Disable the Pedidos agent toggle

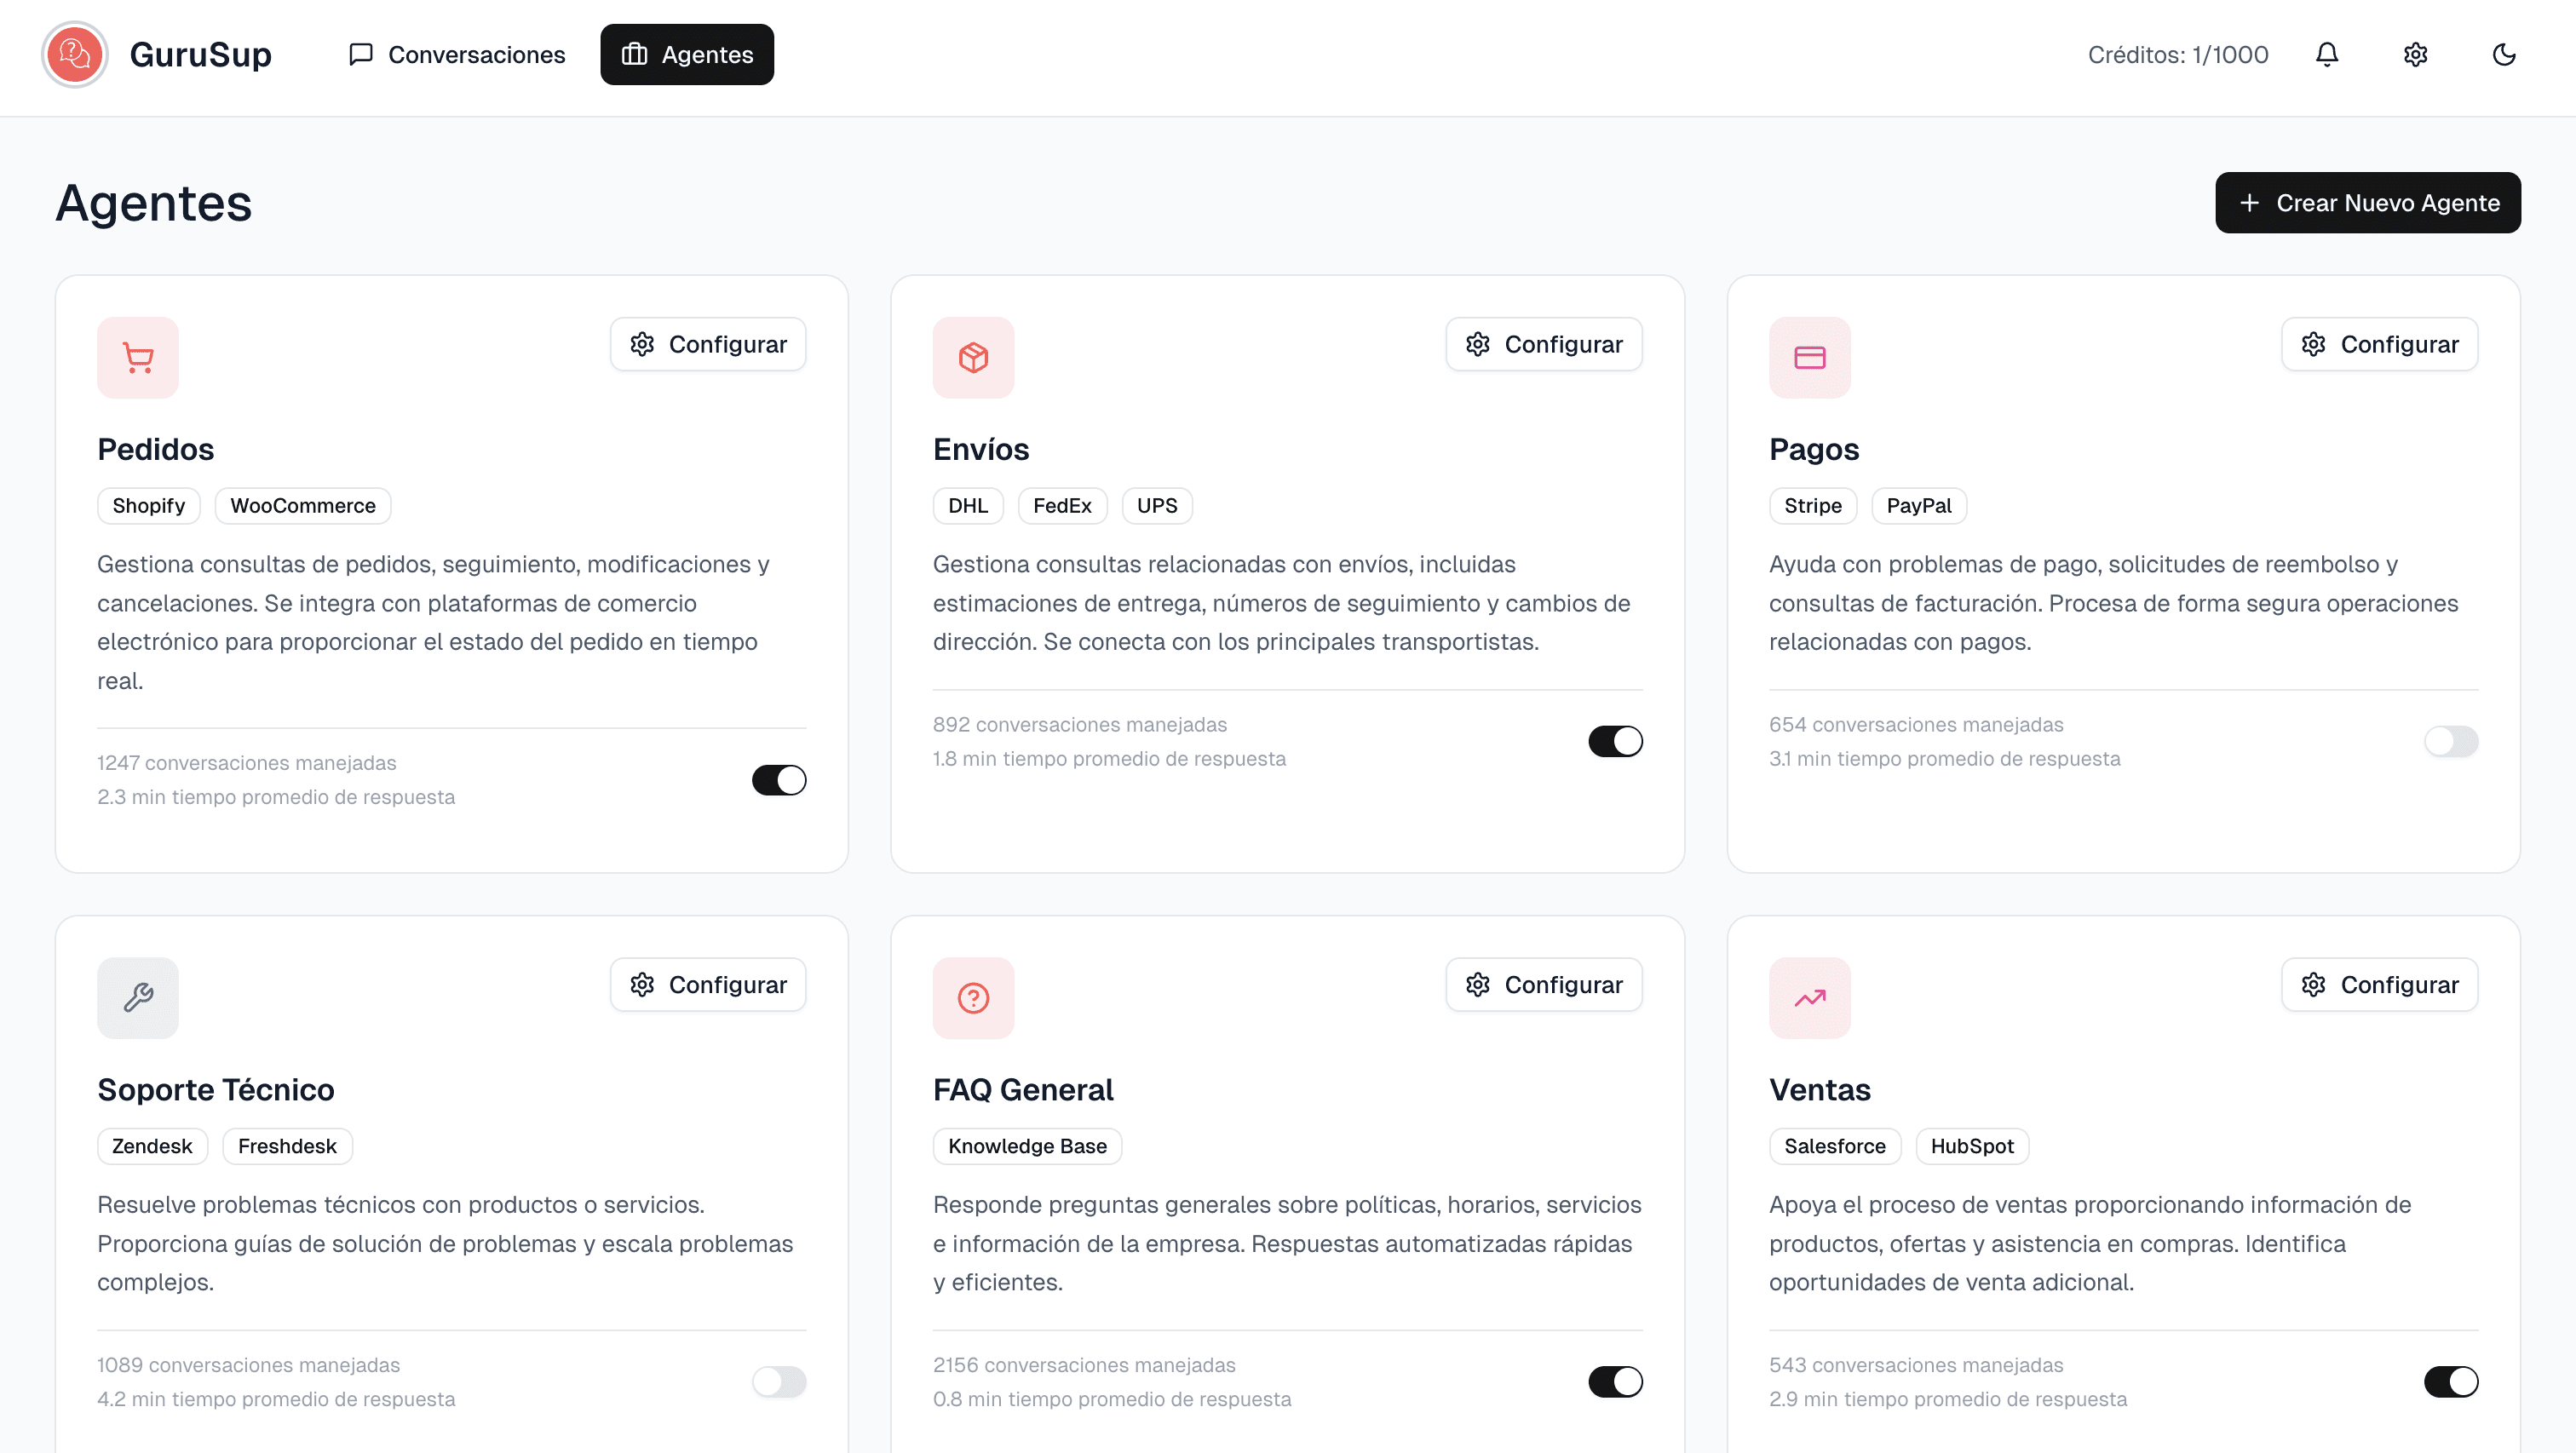(x=779, y=780)
